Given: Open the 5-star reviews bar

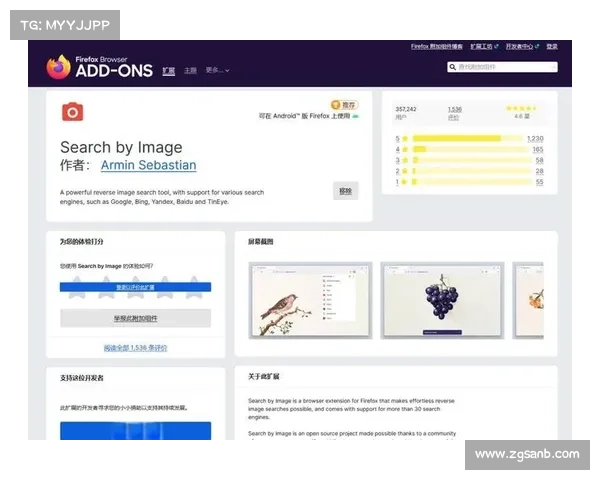Looking at the screenshot, I should pyautogui.click(x=457, y=138).
